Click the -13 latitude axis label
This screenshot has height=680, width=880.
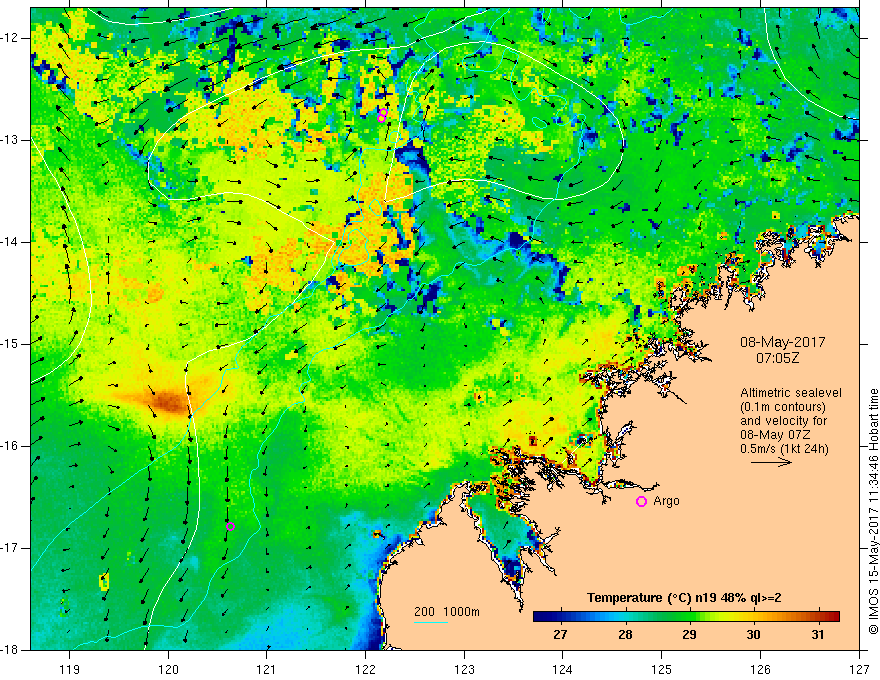pyautogui.click(x=11, y=140)
